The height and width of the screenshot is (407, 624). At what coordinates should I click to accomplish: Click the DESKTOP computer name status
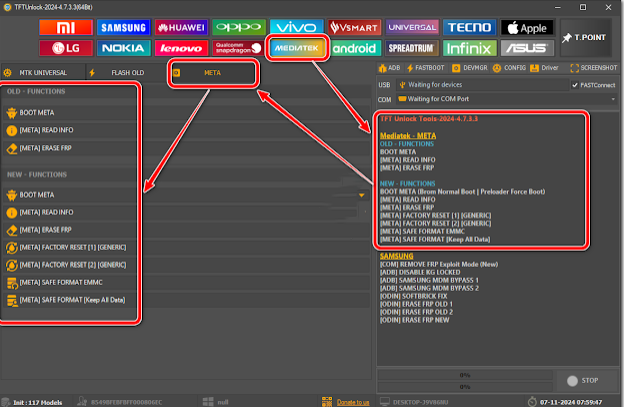(x=421, y=403)
